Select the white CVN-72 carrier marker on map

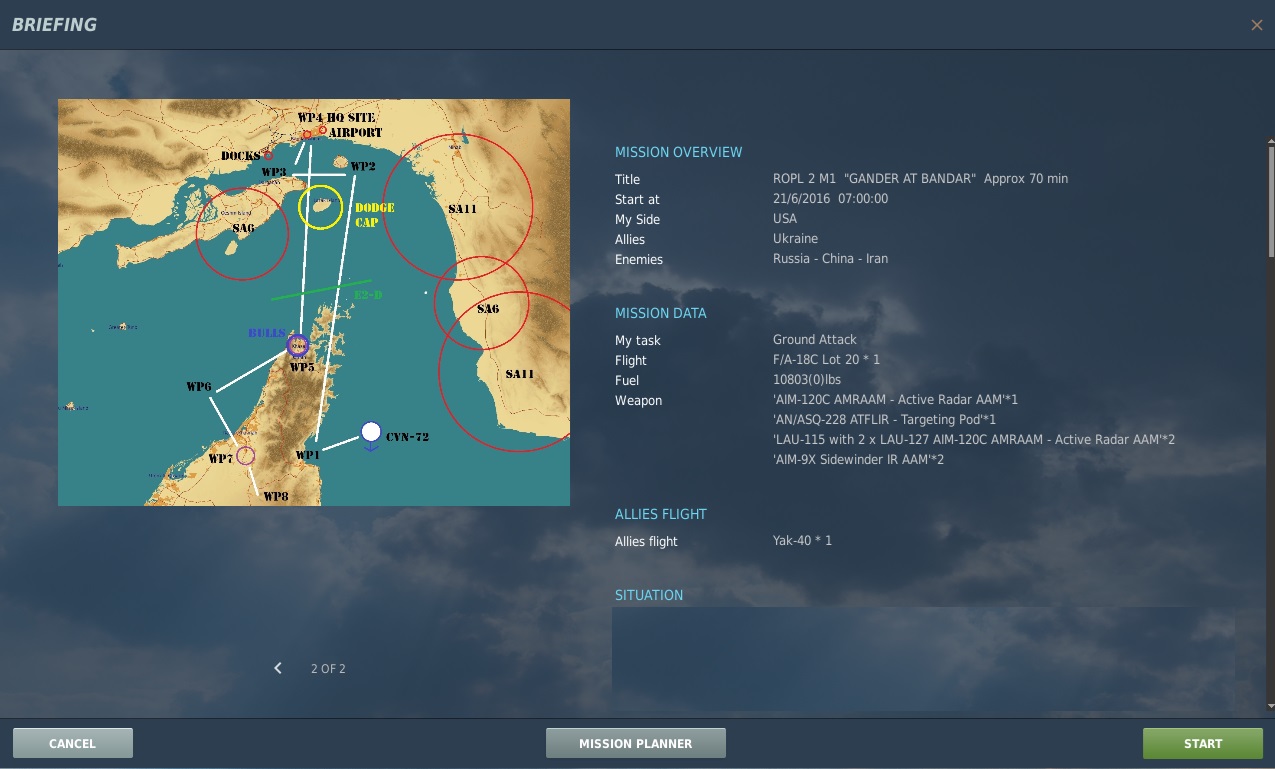coord(371,432)
